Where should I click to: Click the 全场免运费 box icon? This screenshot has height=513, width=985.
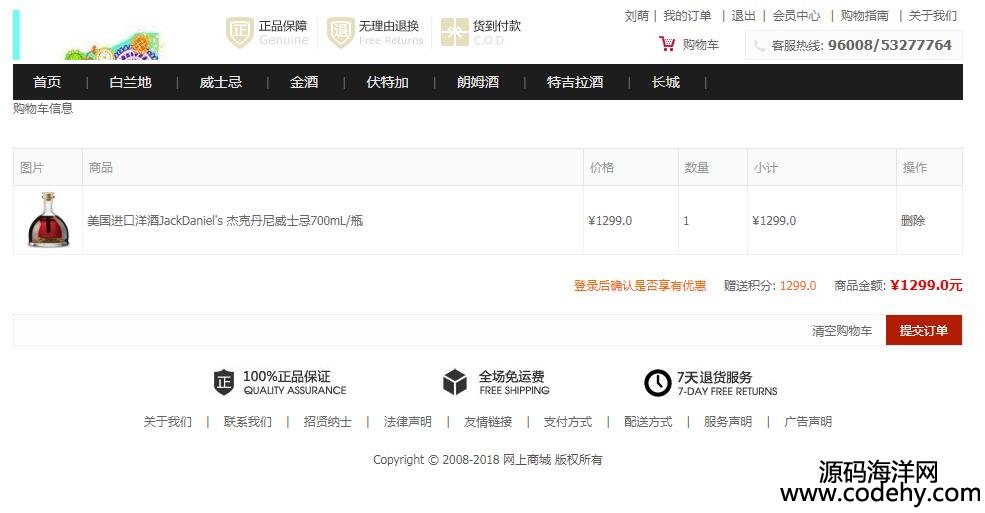(x=455, y=382)
